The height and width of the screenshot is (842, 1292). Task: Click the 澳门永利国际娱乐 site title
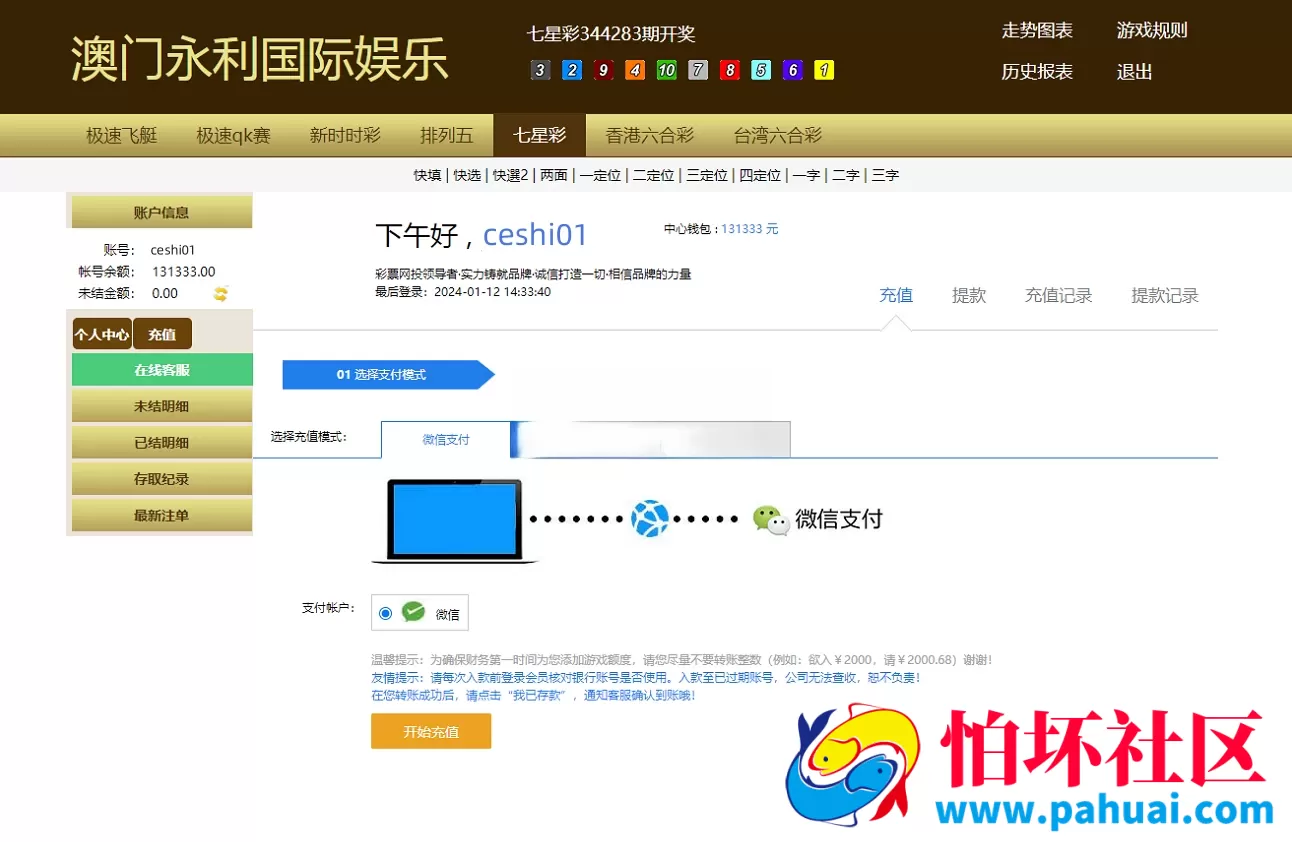[260, 58]
